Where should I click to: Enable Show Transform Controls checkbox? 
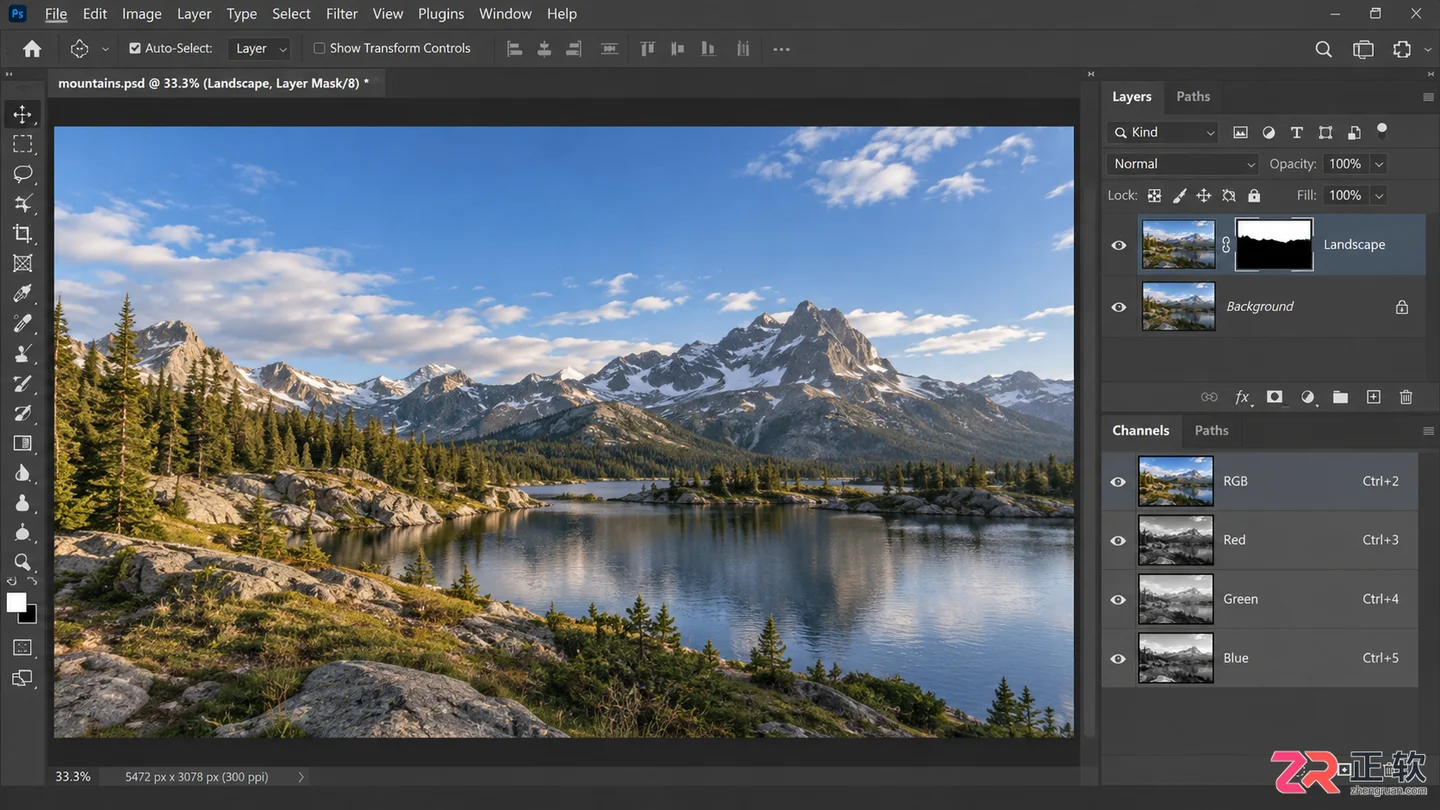click(319, 48)
